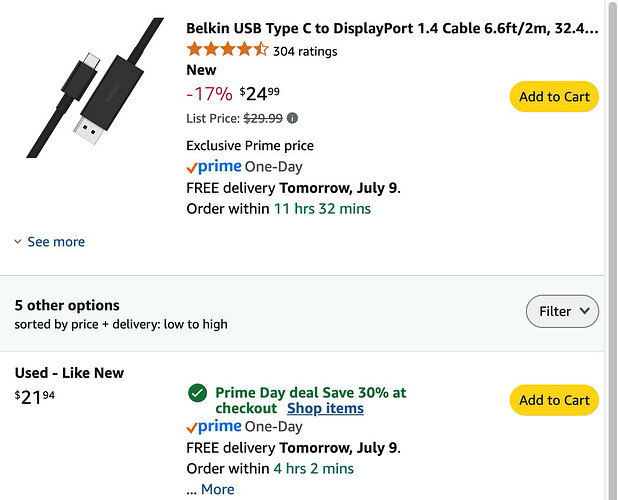Screen dimensions: 618x500
Task: Add the Used Like New offer to cart
Action: pos(554,400)
